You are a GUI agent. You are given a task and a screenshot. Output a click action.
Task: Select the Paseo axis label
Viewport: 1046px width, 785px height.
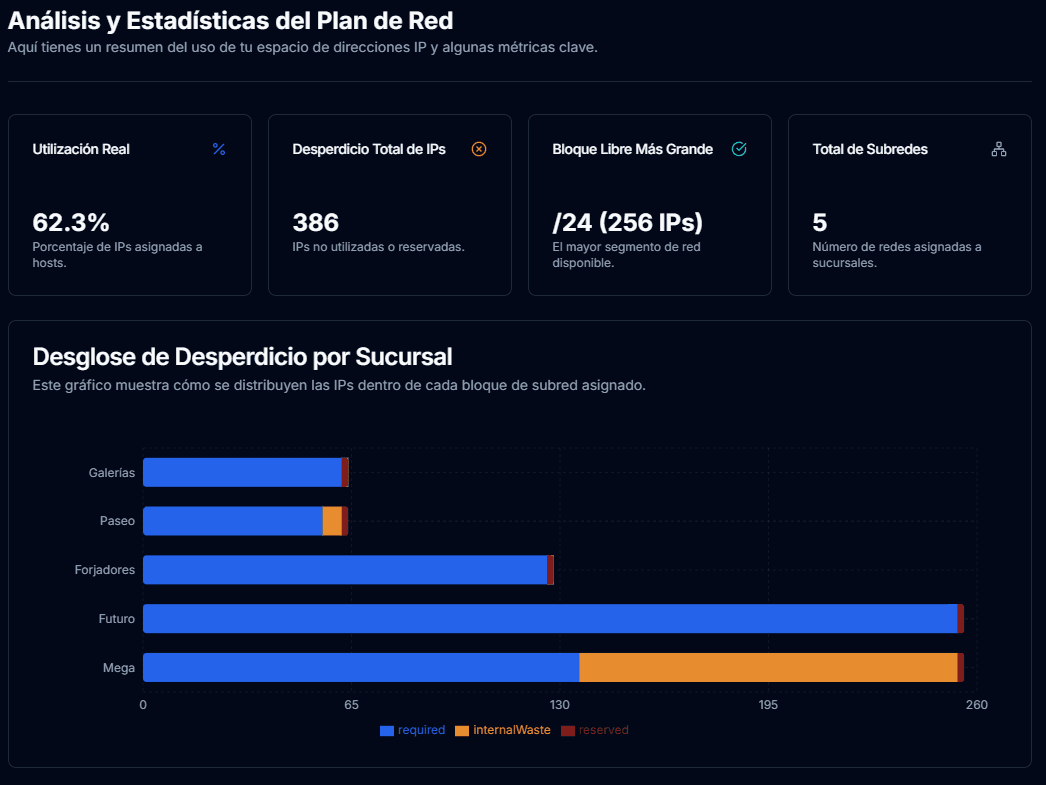click(x=117, y=520)
